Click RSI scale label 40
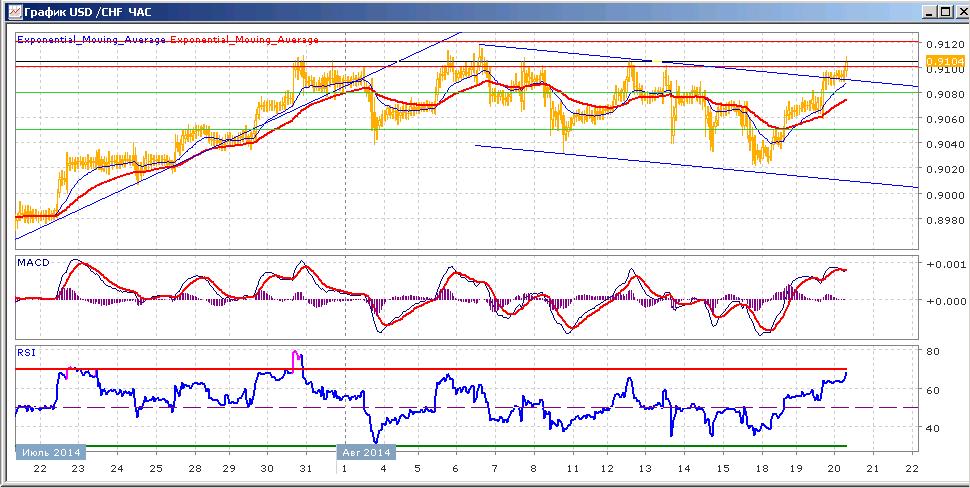 (934, 427)
